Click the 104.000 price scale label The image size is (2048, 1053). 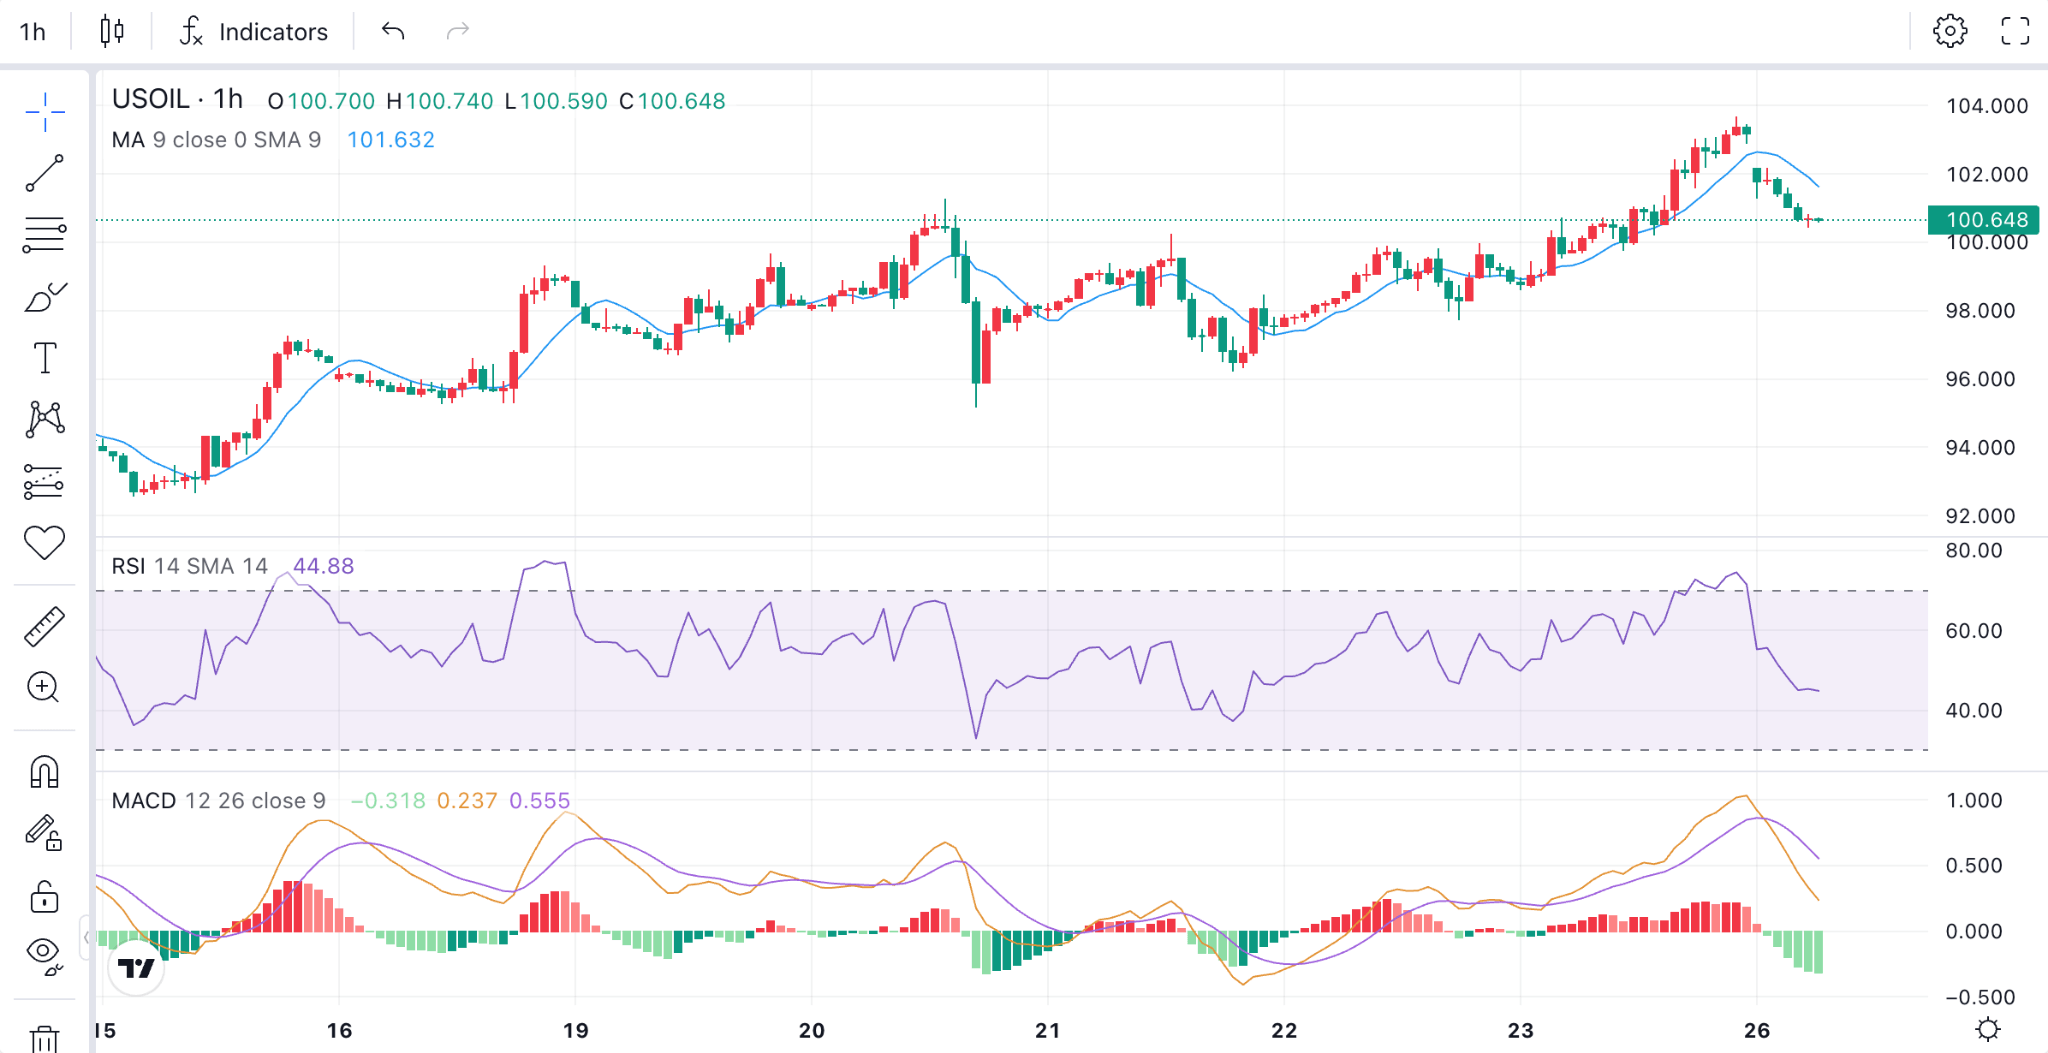point(1986,106)
